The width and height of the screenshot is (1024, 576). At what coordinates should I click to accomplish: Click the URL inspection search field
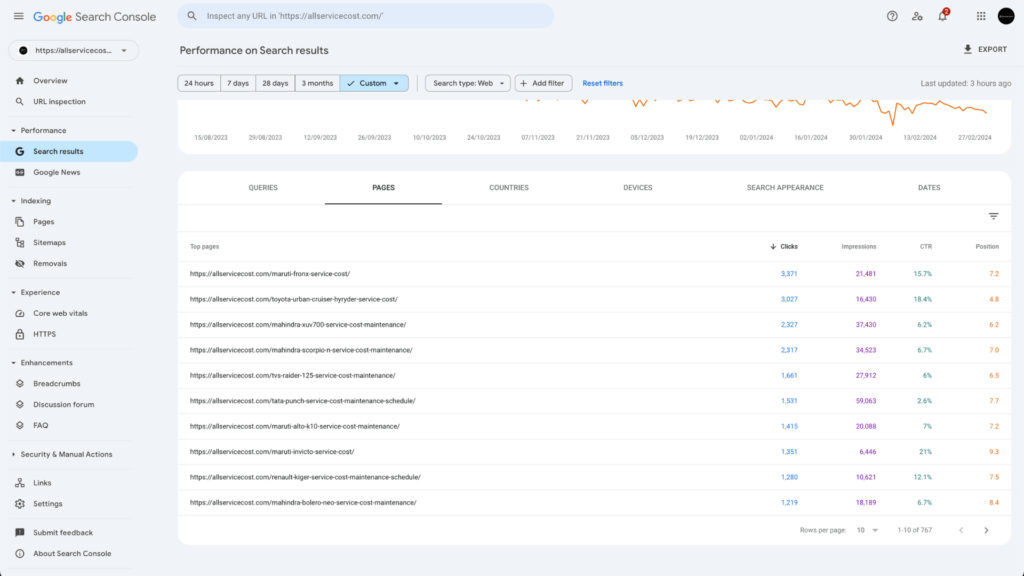[366, 16]
